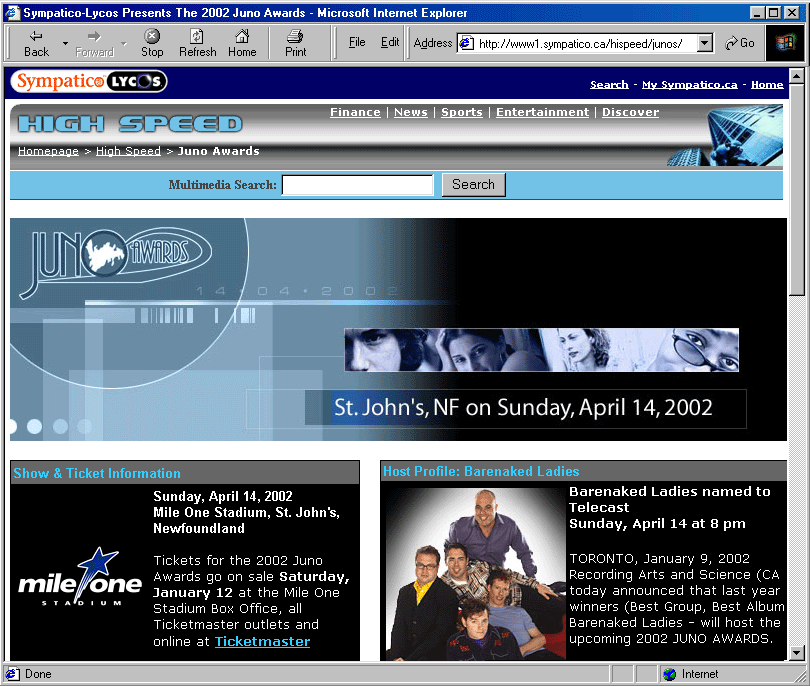
Task: Maximize the Internet Explorer window
Action: pos(773,12)
